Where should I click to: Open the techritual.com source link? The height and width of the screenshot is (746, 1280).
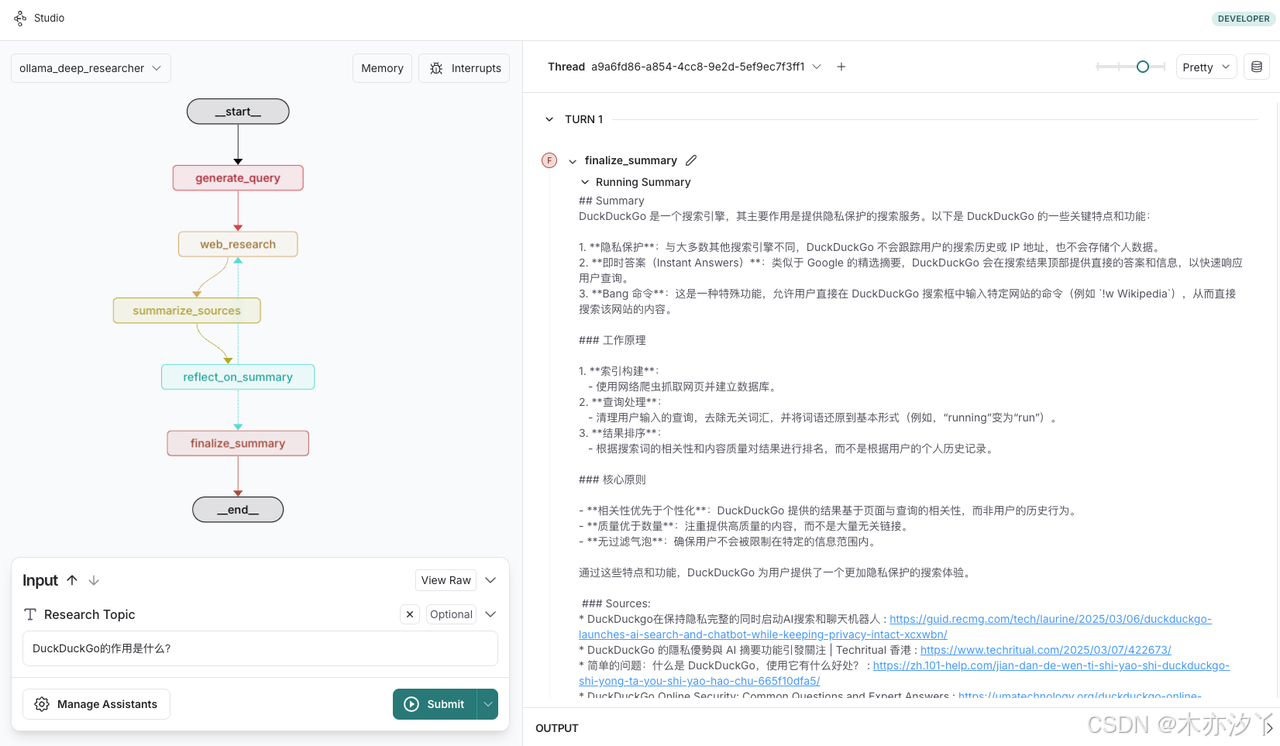click(x=1045, y=649)
